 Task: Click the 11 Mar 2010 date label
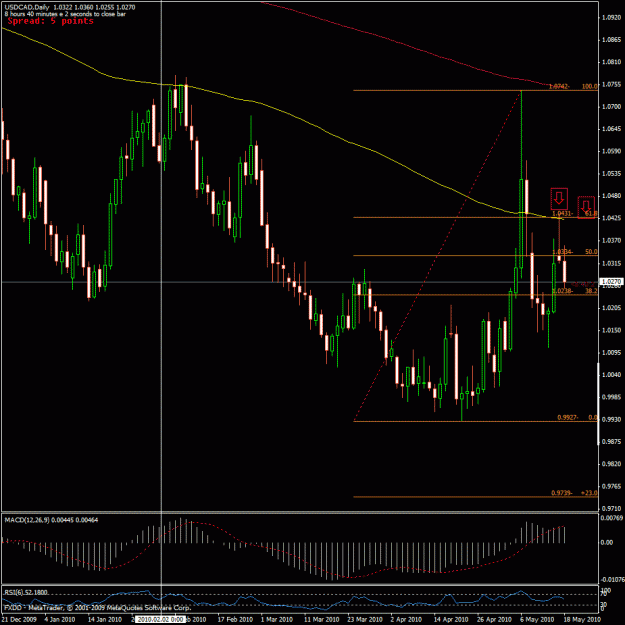[321, 619]
